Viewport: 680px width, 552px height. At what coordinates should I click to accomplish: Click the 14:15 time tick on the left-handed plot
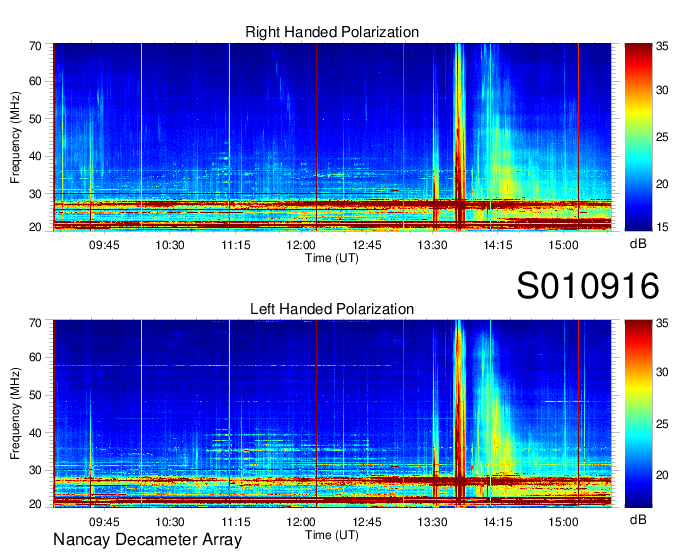pyautogui.click(x=498, y=522)
